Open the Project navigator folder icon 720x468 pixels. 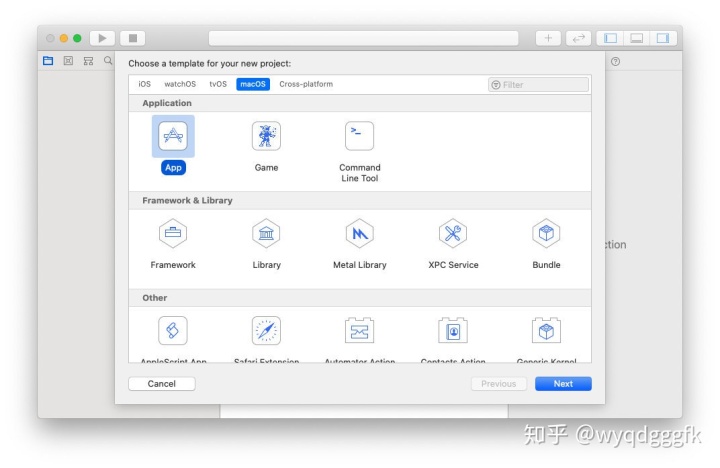(48, 61)
